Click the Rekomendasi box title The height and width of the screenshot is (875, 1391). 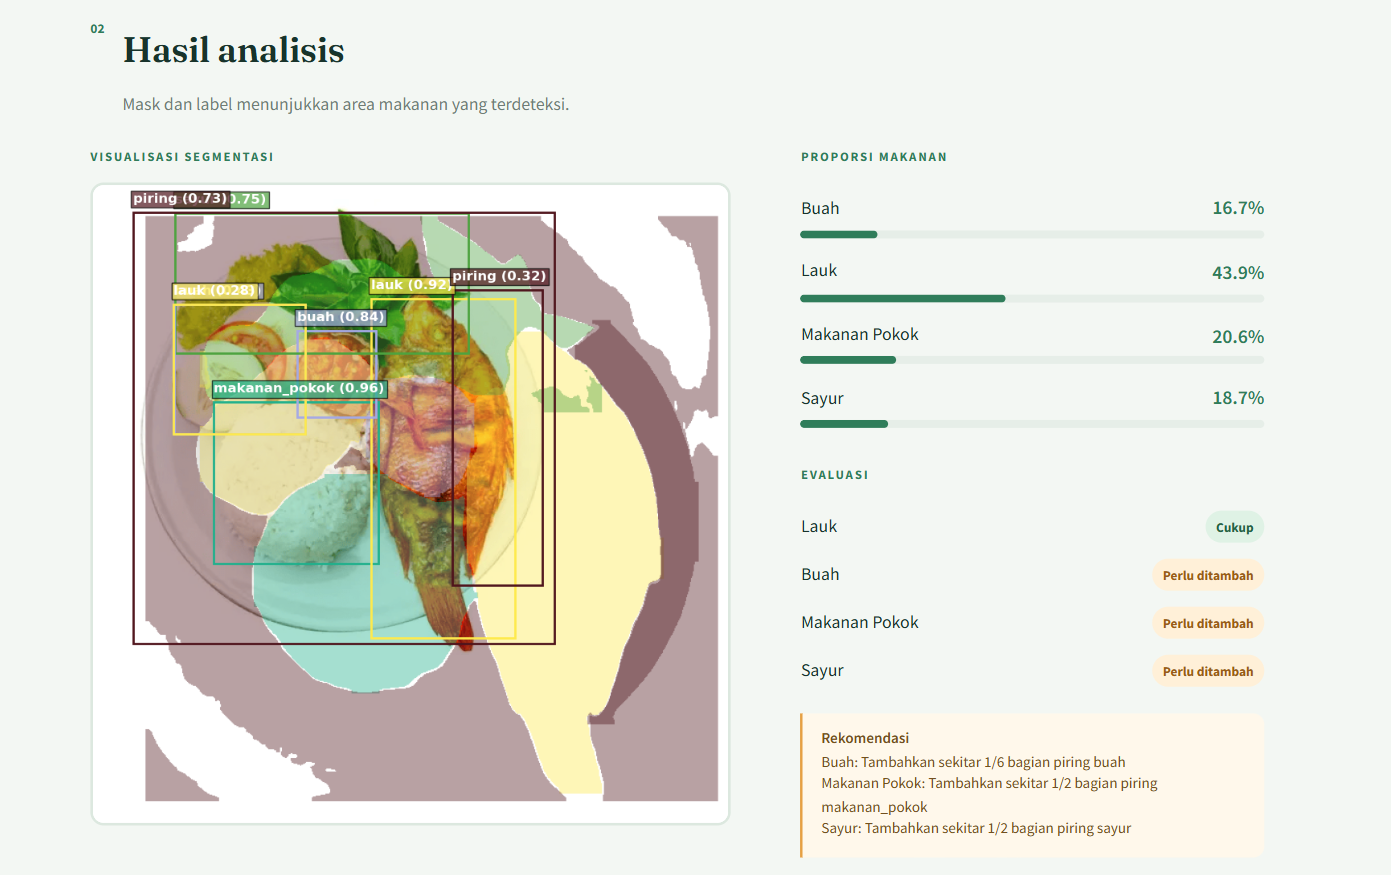click(x=865, y=738)
